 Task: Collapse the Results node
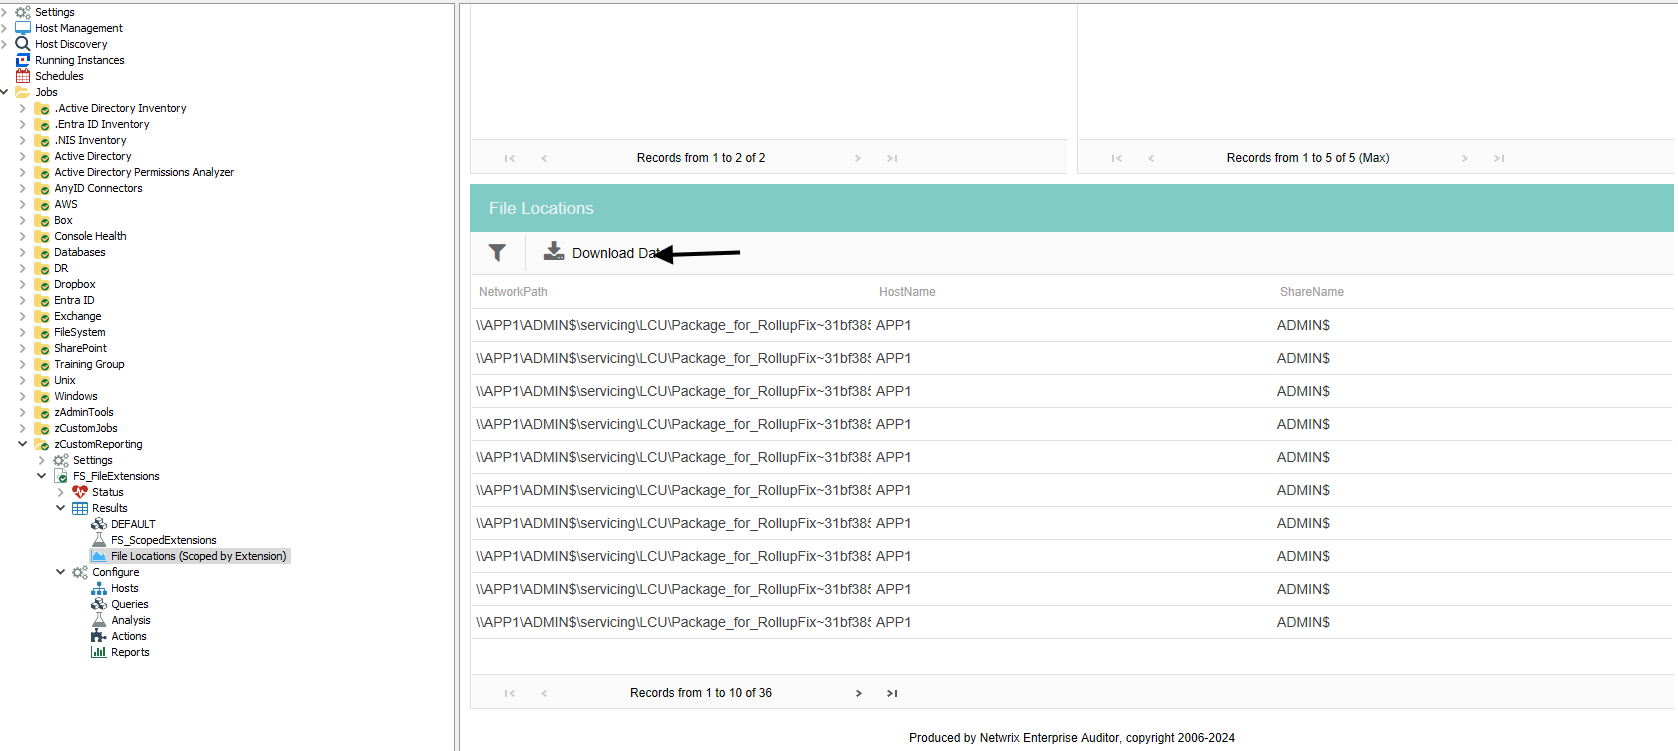[x=61, y=508]
